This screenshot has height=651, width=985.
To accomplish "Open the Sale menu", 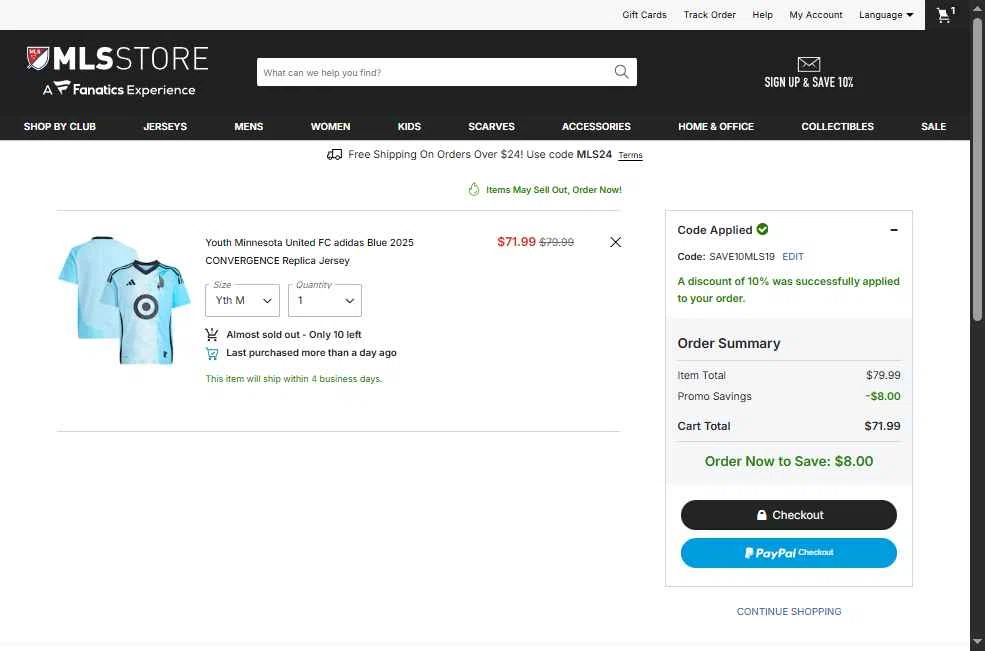I will tap(933, 126).
